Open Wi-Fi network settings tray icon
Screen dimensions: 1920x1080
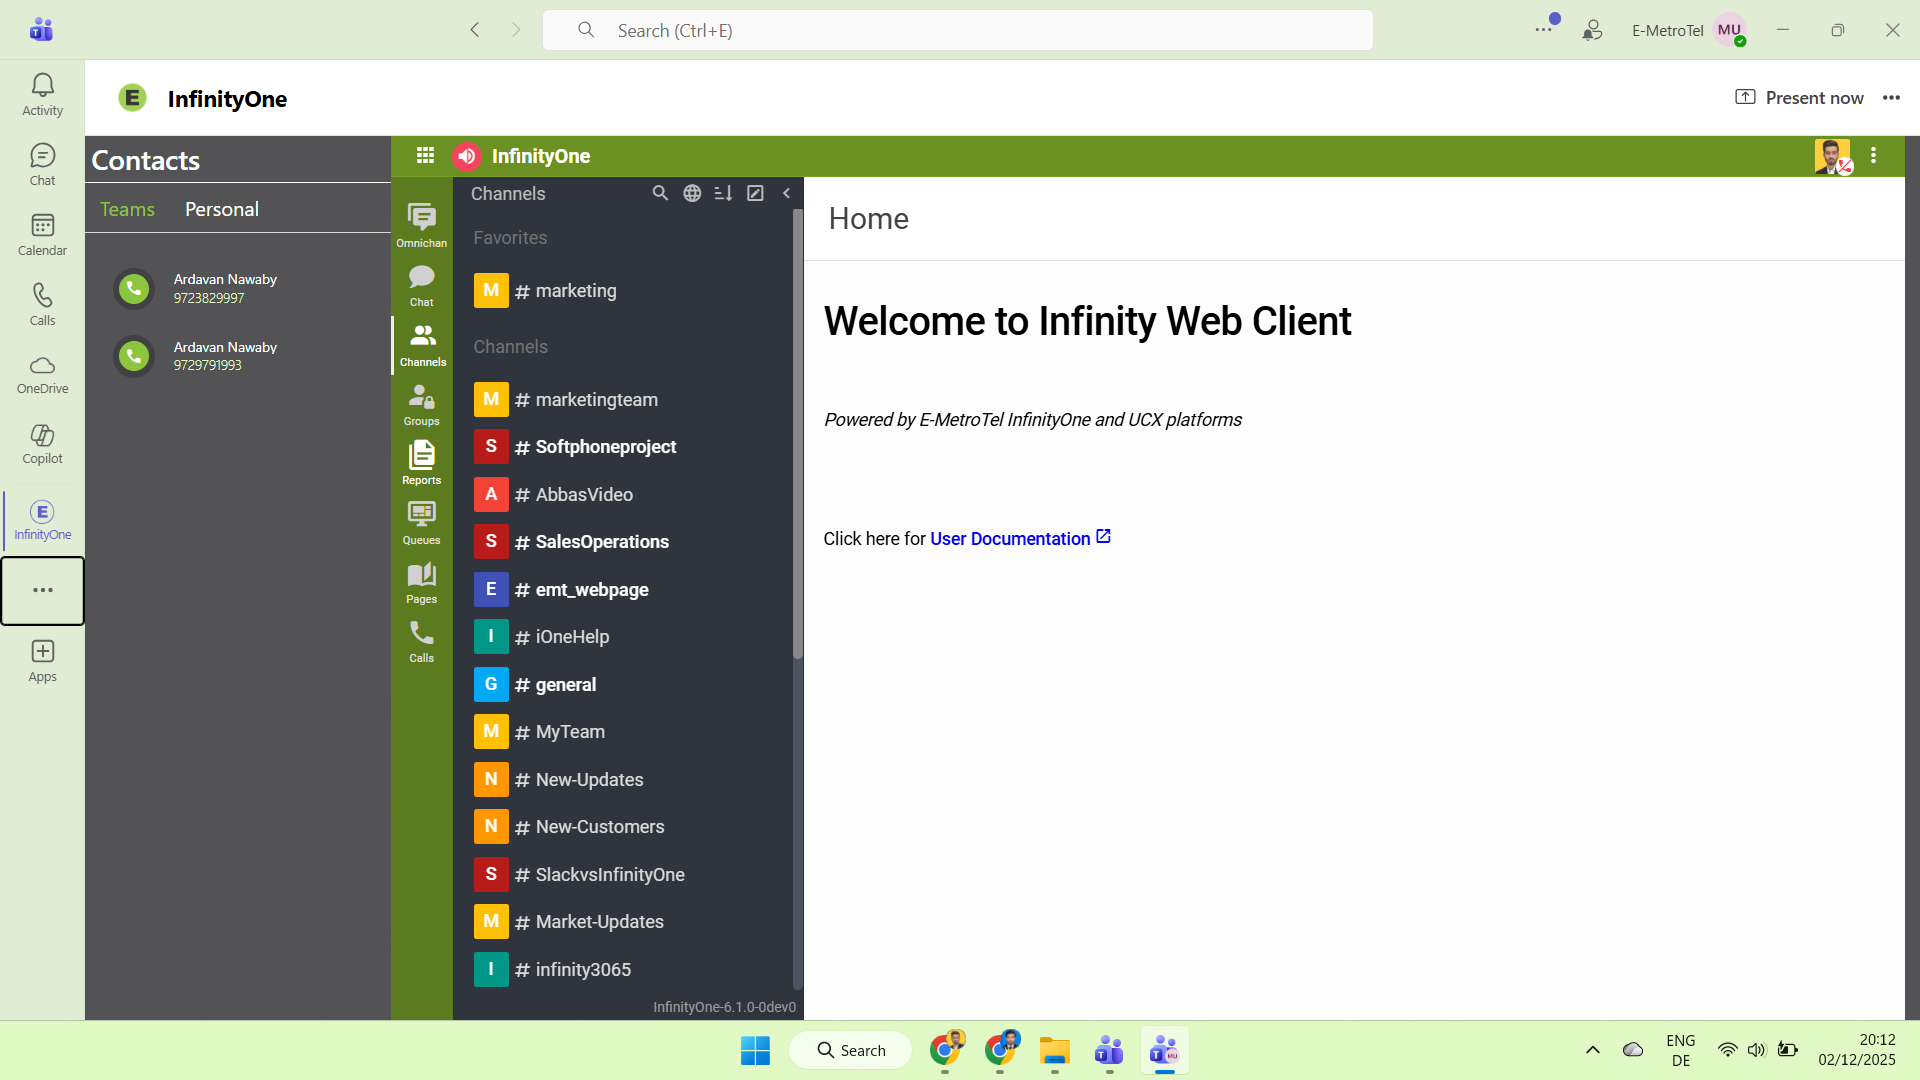[1728, 1050]
